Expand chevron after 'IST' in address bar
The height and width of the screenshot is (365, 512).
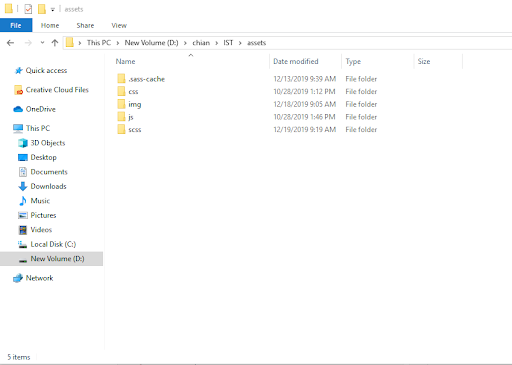[240, 43]
